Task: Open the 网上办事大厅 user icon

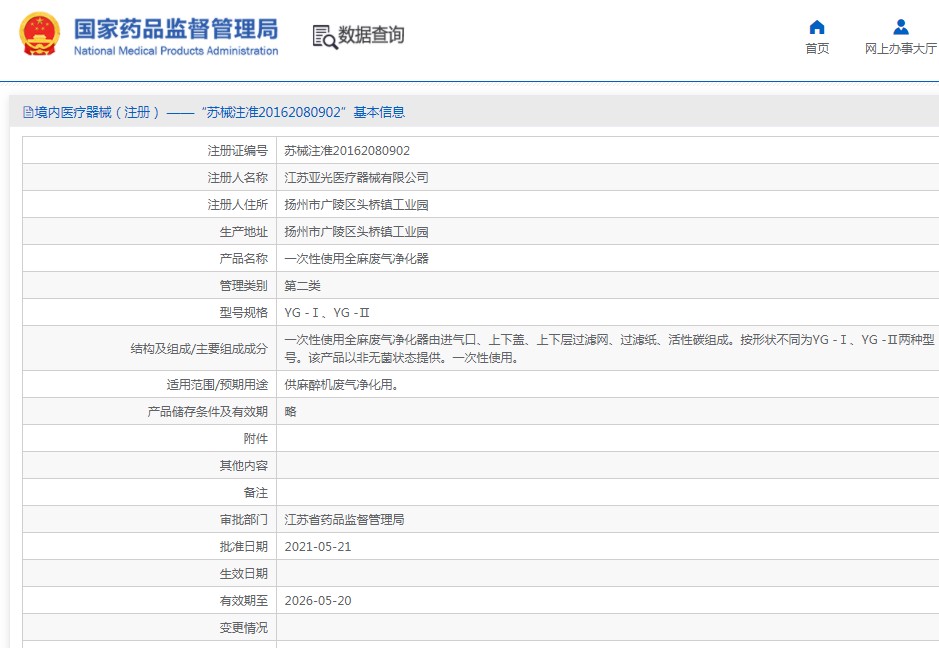Action: 901,27
